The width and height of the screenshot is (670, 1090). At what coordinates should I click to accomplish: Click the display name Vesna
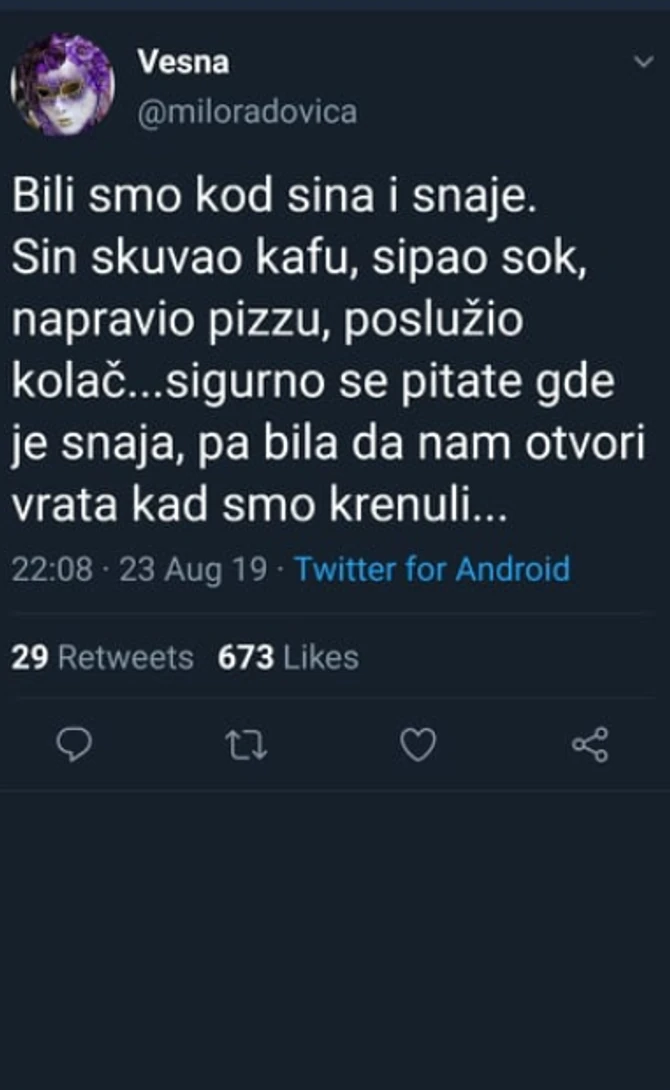point(184,60)
